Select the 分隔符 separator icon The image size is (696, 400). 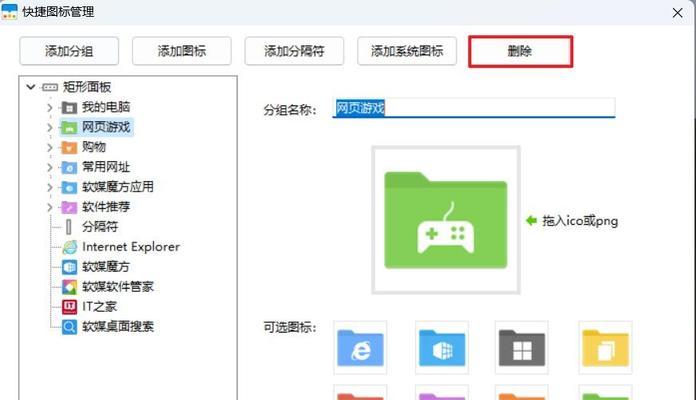[68, 227]
